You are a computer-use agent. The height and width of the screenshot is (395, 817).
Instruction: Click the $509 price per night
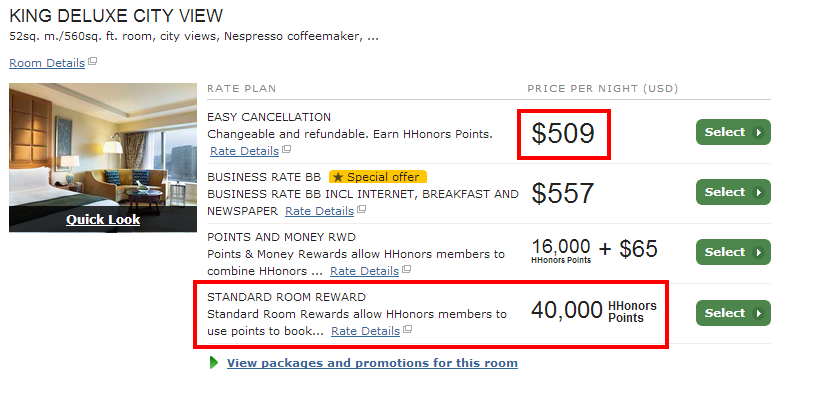click(563, 133)
